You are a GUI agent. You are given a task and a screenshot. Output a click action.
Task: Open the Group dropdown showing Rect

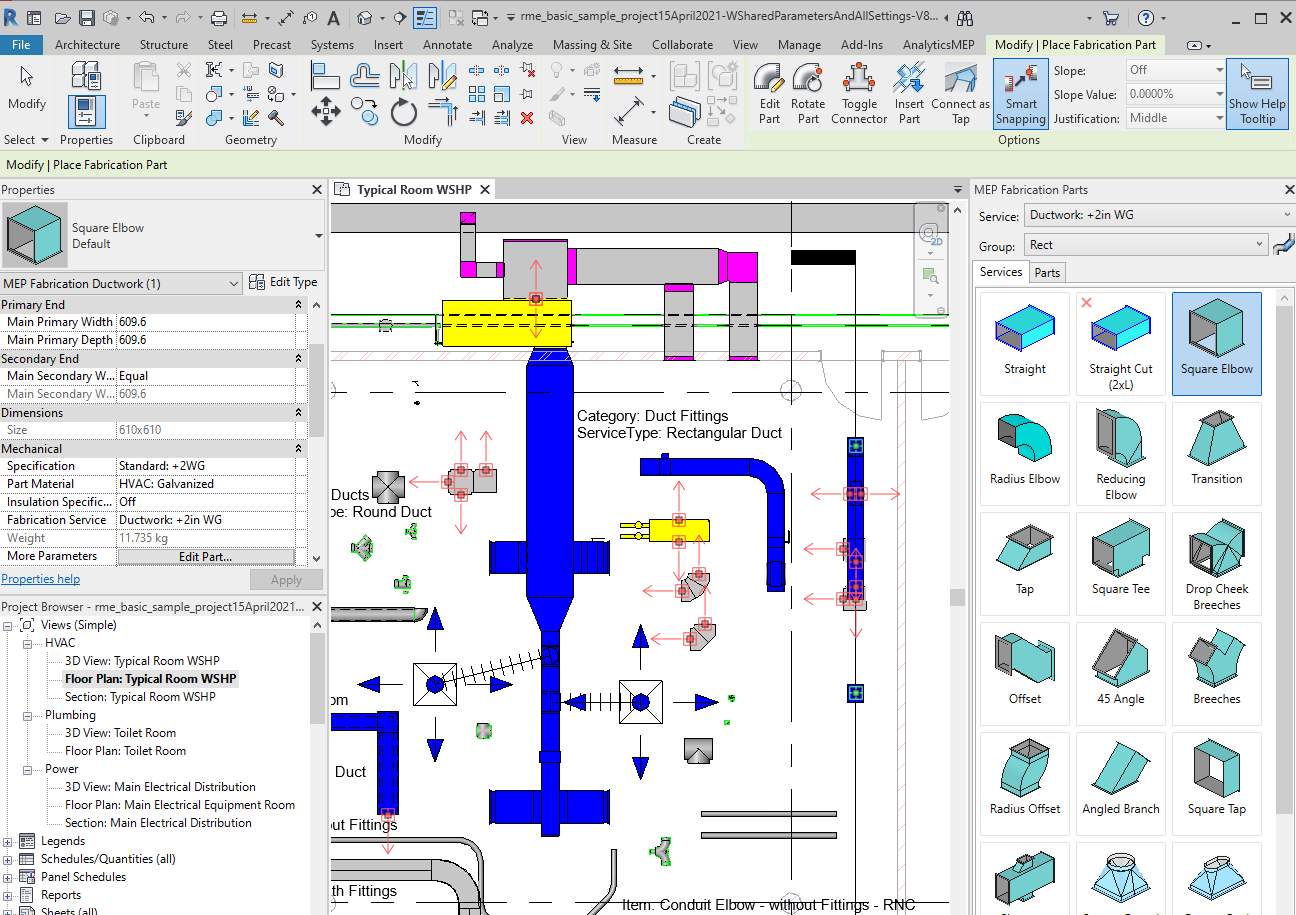1146,245
